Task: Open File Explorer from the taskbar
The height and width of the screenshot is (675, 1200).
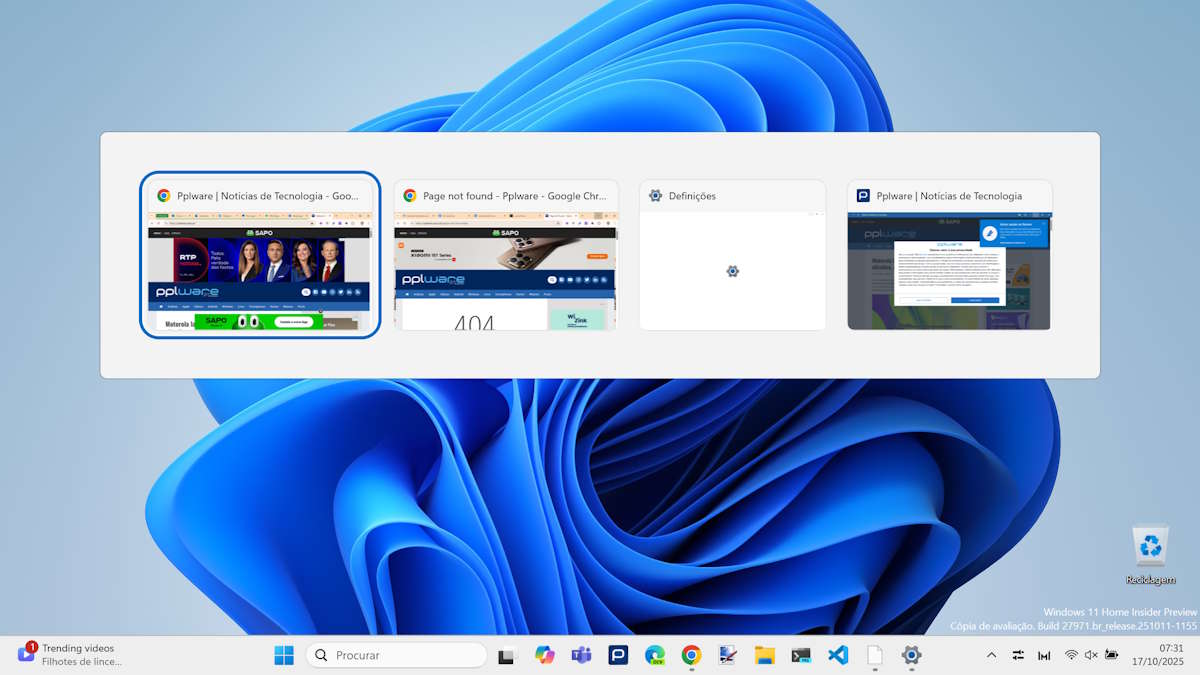Action: click(x=765, y=655)
